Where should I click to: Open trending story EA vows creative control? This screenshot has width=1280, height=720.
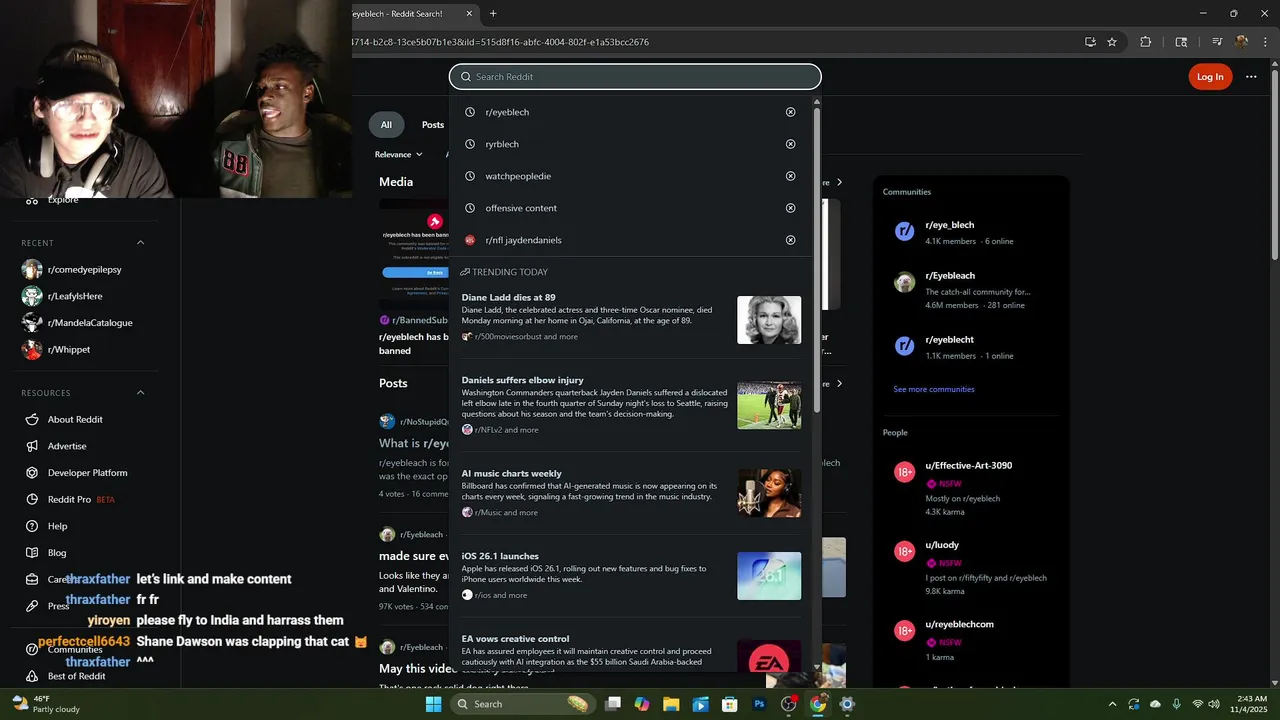tap(631, 652)
